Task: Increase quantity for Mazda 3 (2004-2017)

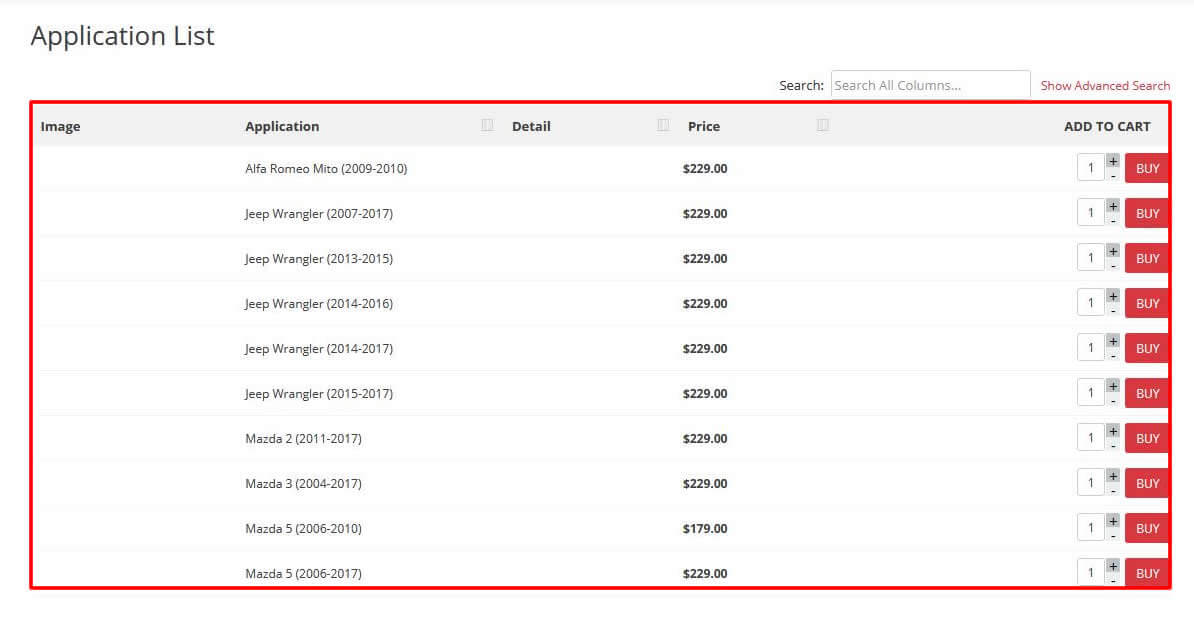Action: [x=1113, y=475]
